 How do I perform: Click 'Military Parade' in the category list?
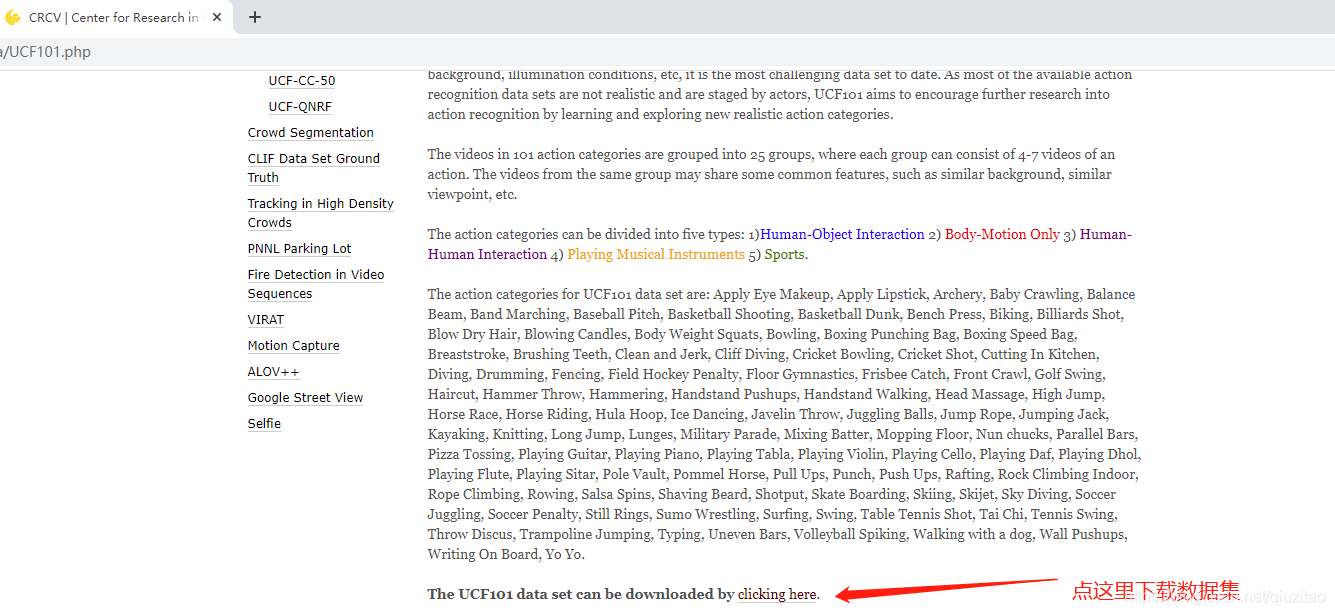[728, 434]
